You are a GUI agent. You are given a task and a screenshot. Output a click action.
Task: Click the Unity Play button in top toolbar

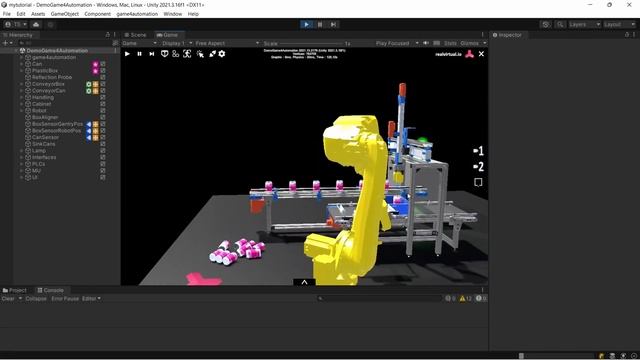coord(307,24)
